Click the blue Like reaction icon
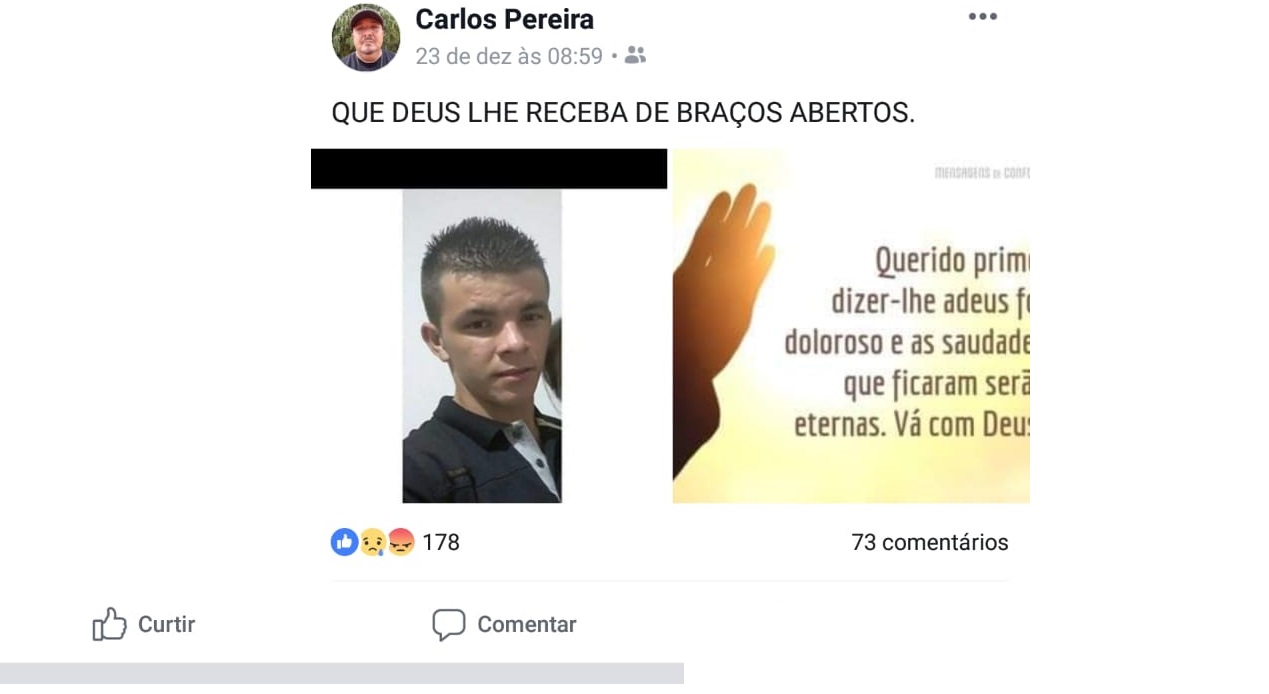 click(344, 542)
